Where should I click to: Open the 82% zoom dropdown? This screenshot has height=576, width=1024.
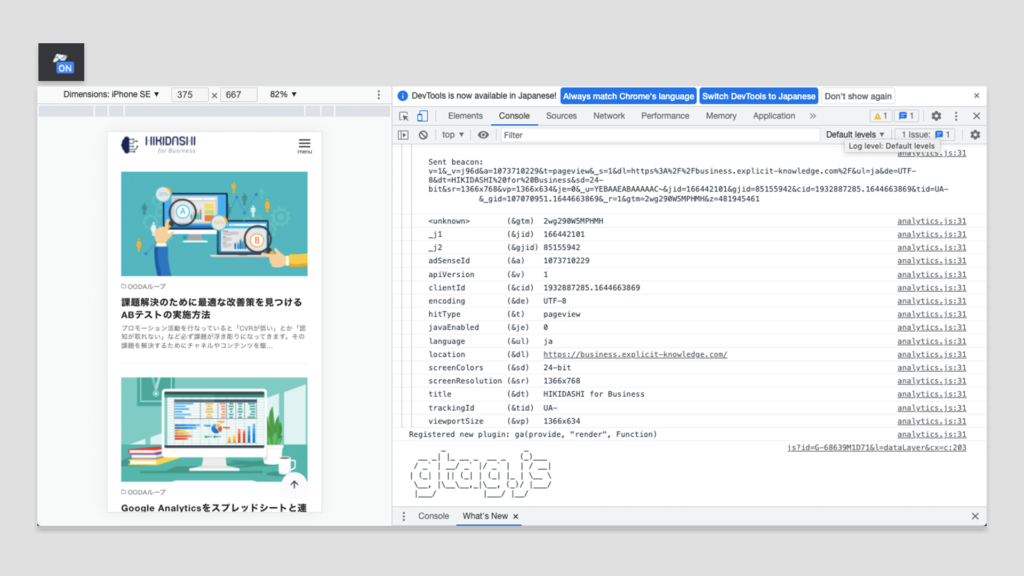tap(284, 95)
